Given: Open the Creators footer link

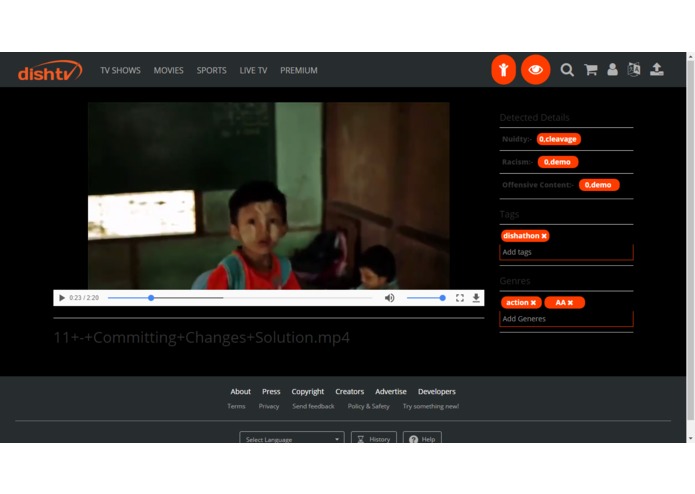Looking at the screenshot, I should pyautogui.click(x=349, y=392).
